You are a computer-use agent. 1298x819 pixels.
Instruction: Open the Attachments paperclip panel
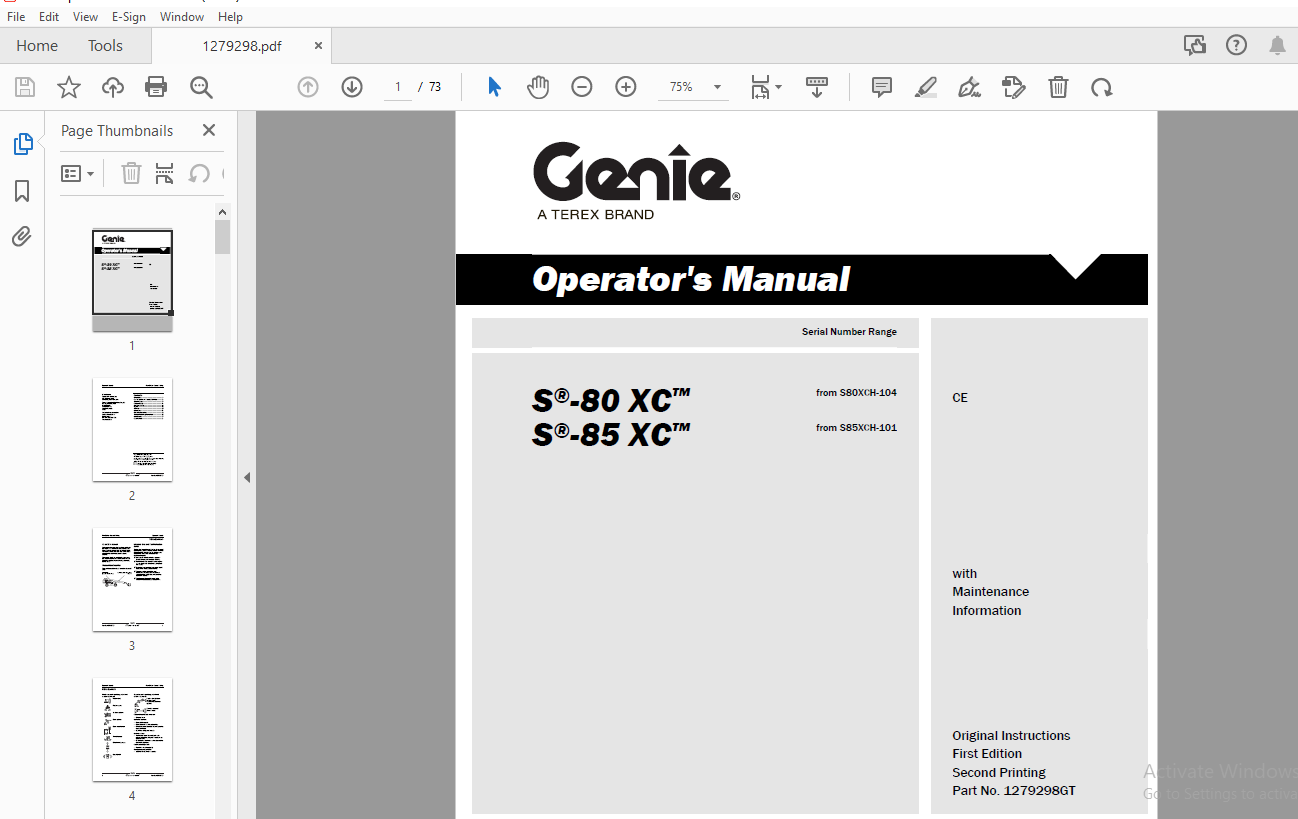point(22,237)
